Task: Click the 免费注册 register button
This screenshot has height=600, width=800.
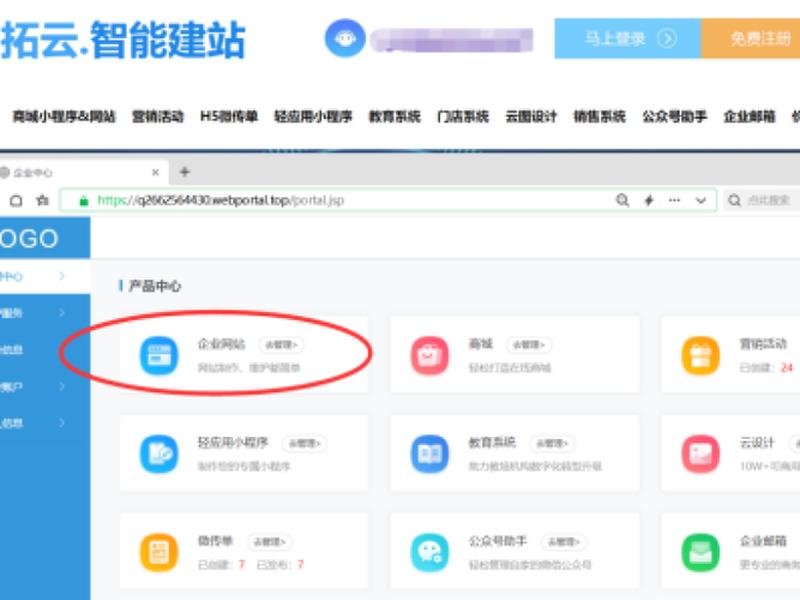Action: click(751, 39)
